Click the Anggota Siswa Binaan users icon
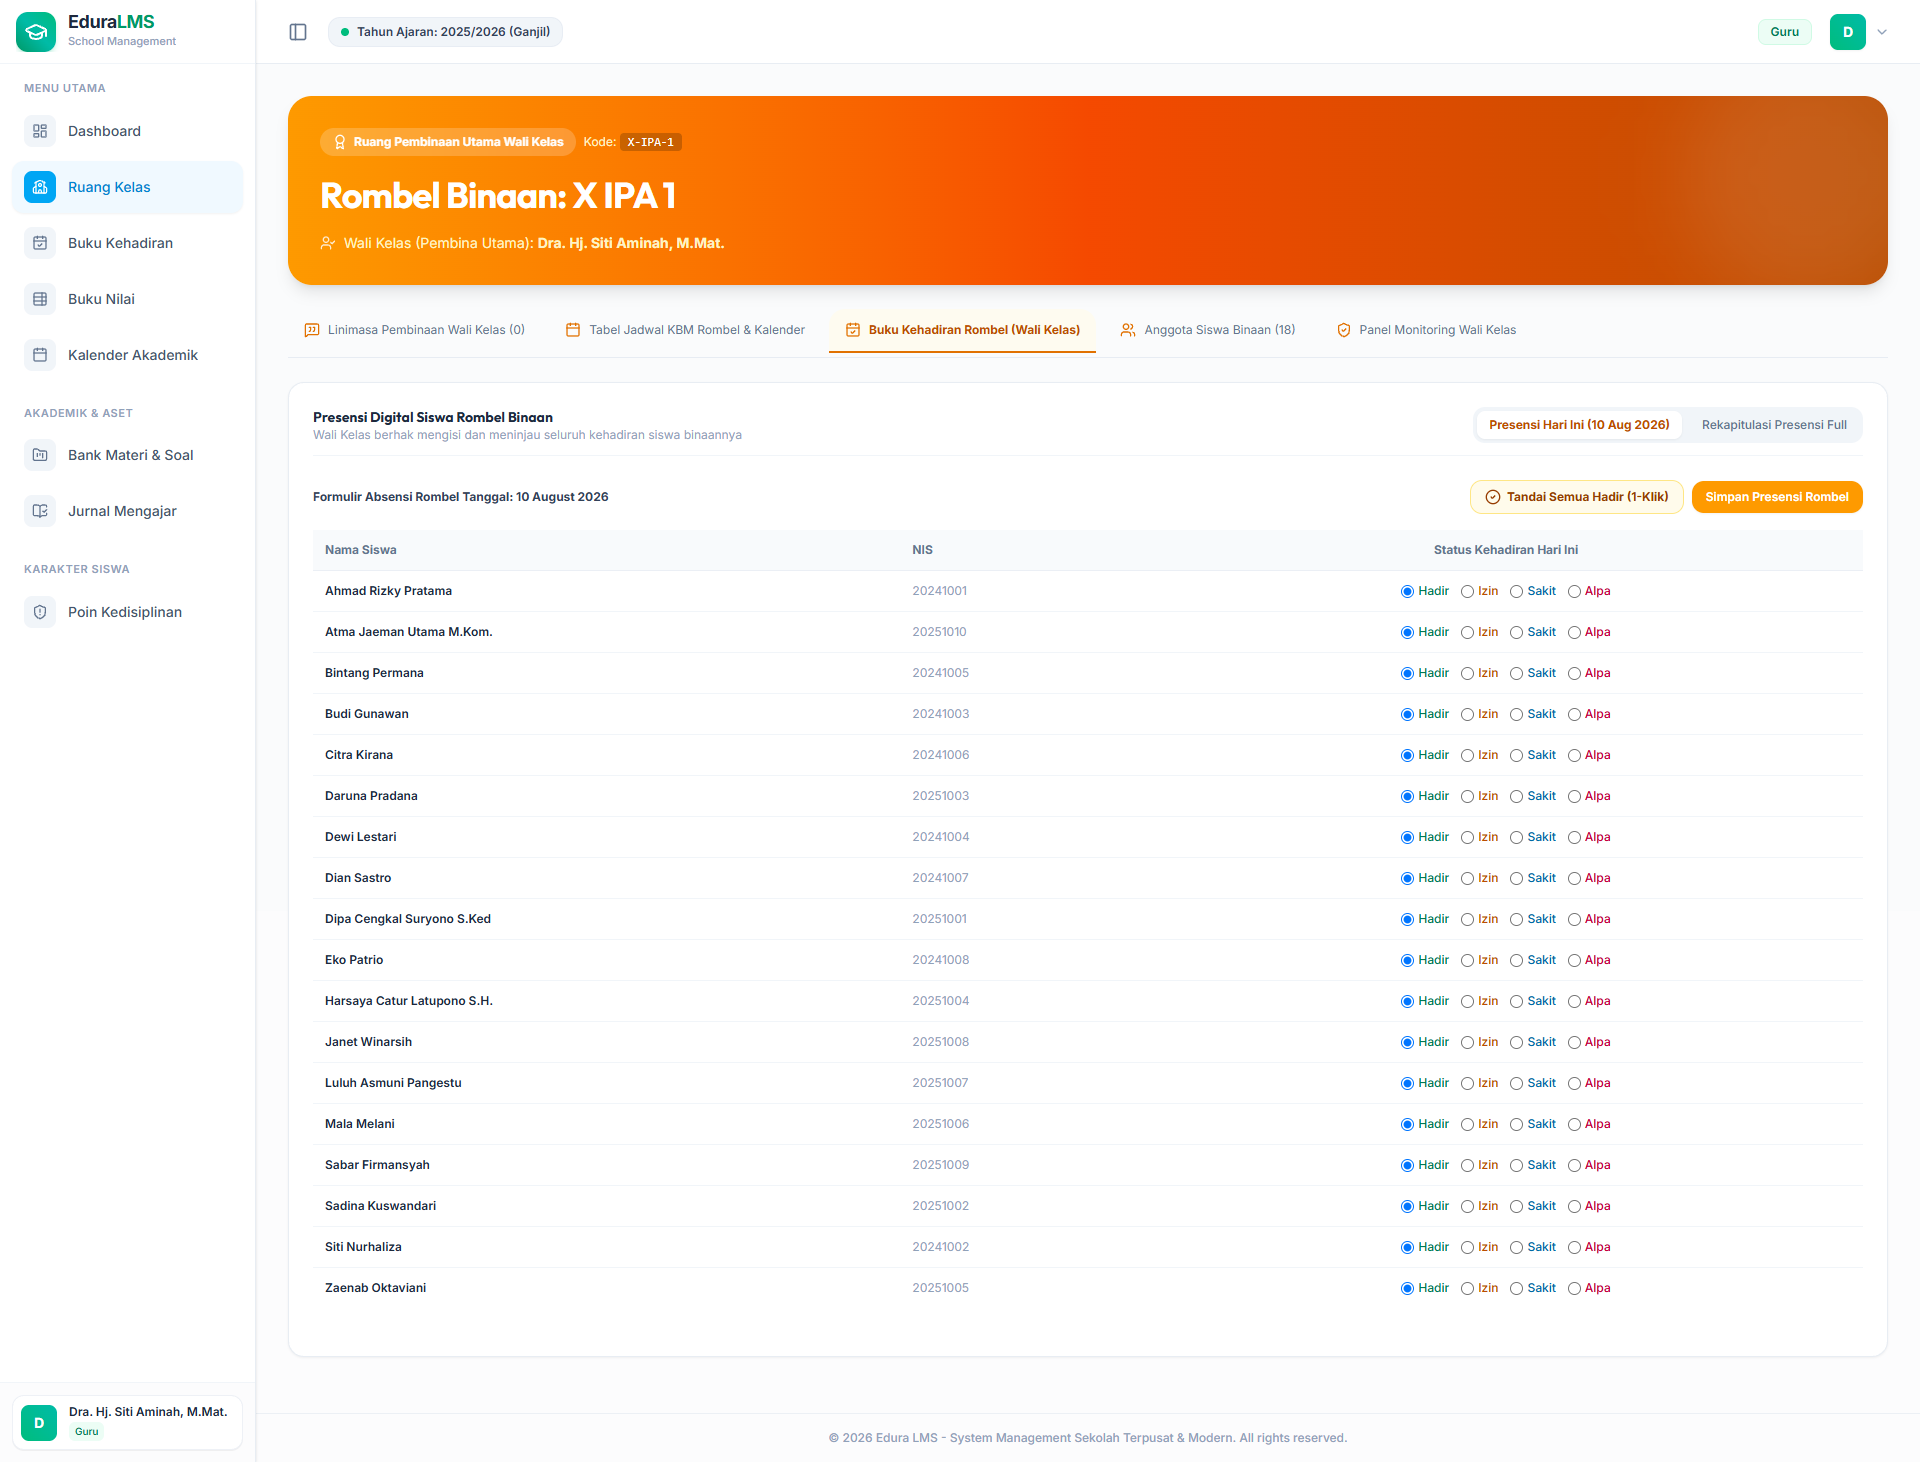This screenshot has height=1462, width=1920. tap(1128, 330)
